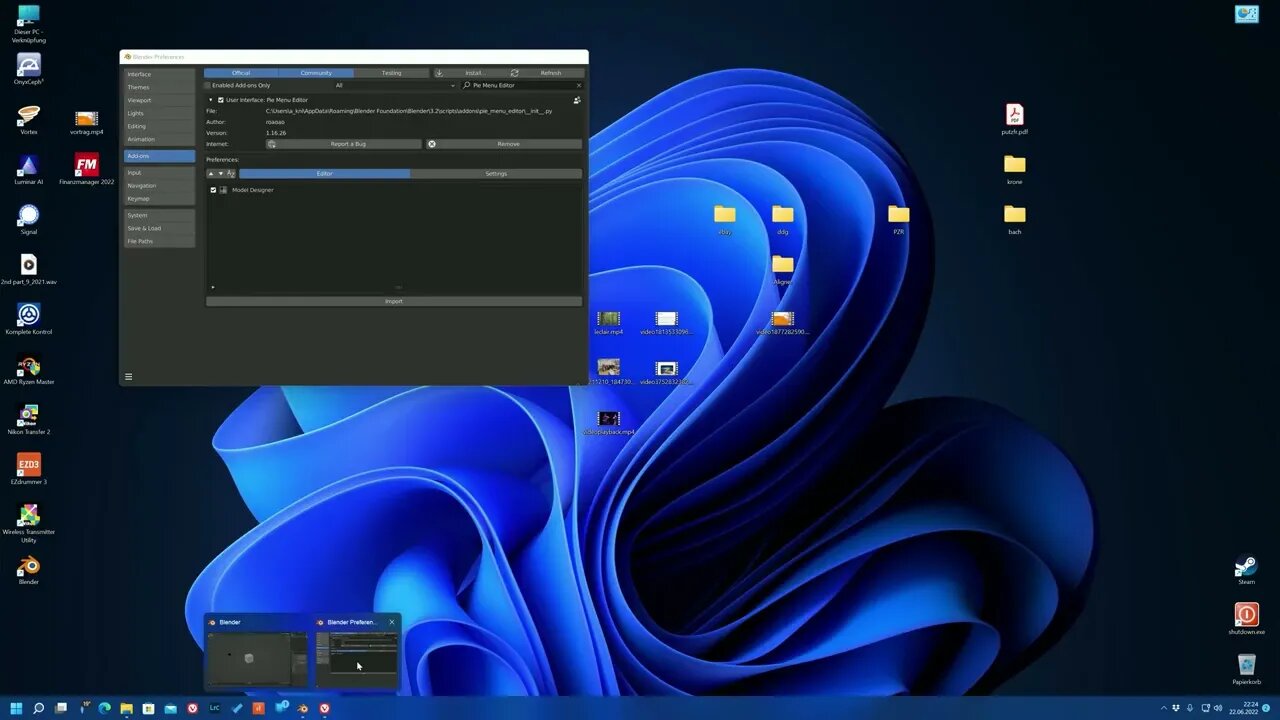Switch to the Keymap preferences section
This screenshot has width=1280, height=720.
159,198
